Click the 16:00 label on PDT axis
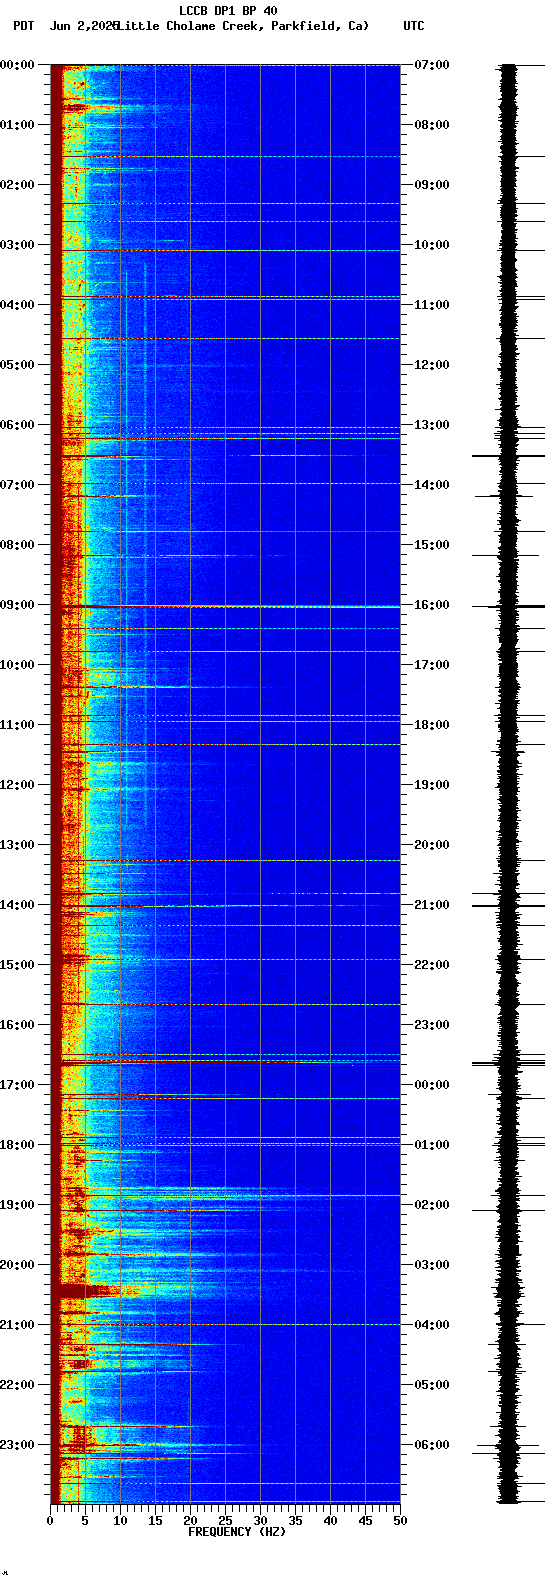Image resolution: width=552 pixels, height=1584 pixels. point(17,1025)
